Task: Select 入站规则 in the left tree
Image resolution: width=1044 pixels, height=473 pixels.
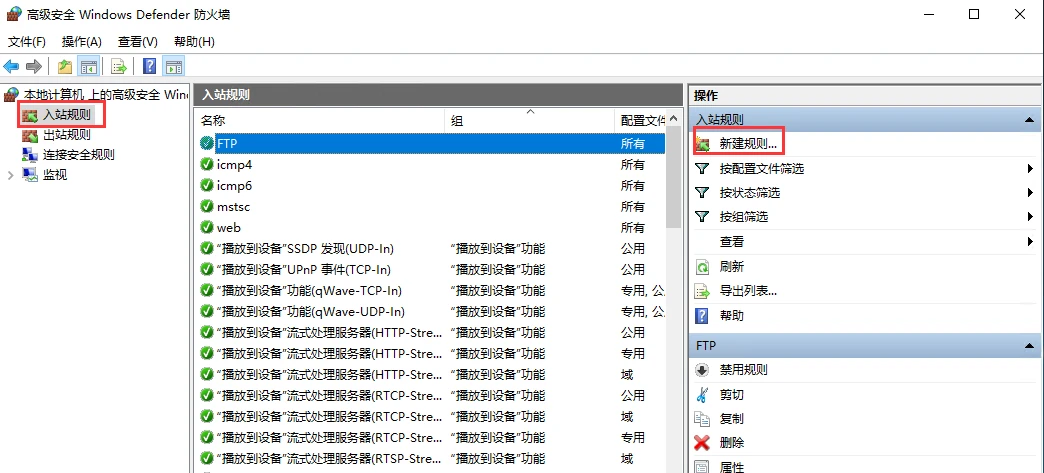Action: (x=67, y=115)
